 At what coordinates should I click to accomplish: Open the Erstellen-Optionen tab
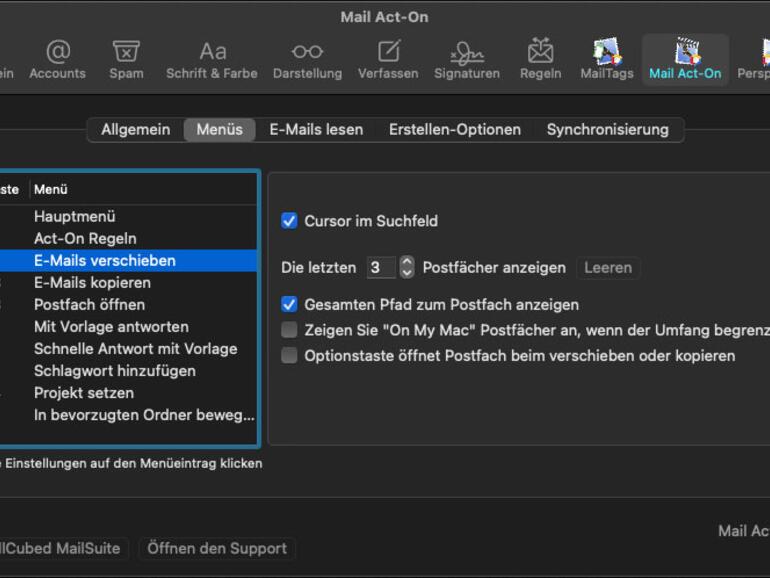455,130
